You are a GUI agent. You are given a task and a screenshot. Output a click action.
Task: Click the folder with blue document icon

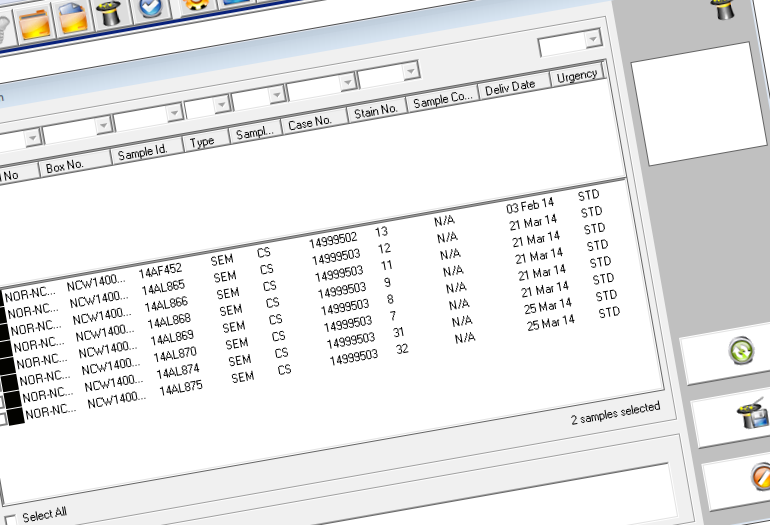coord(73,17)
